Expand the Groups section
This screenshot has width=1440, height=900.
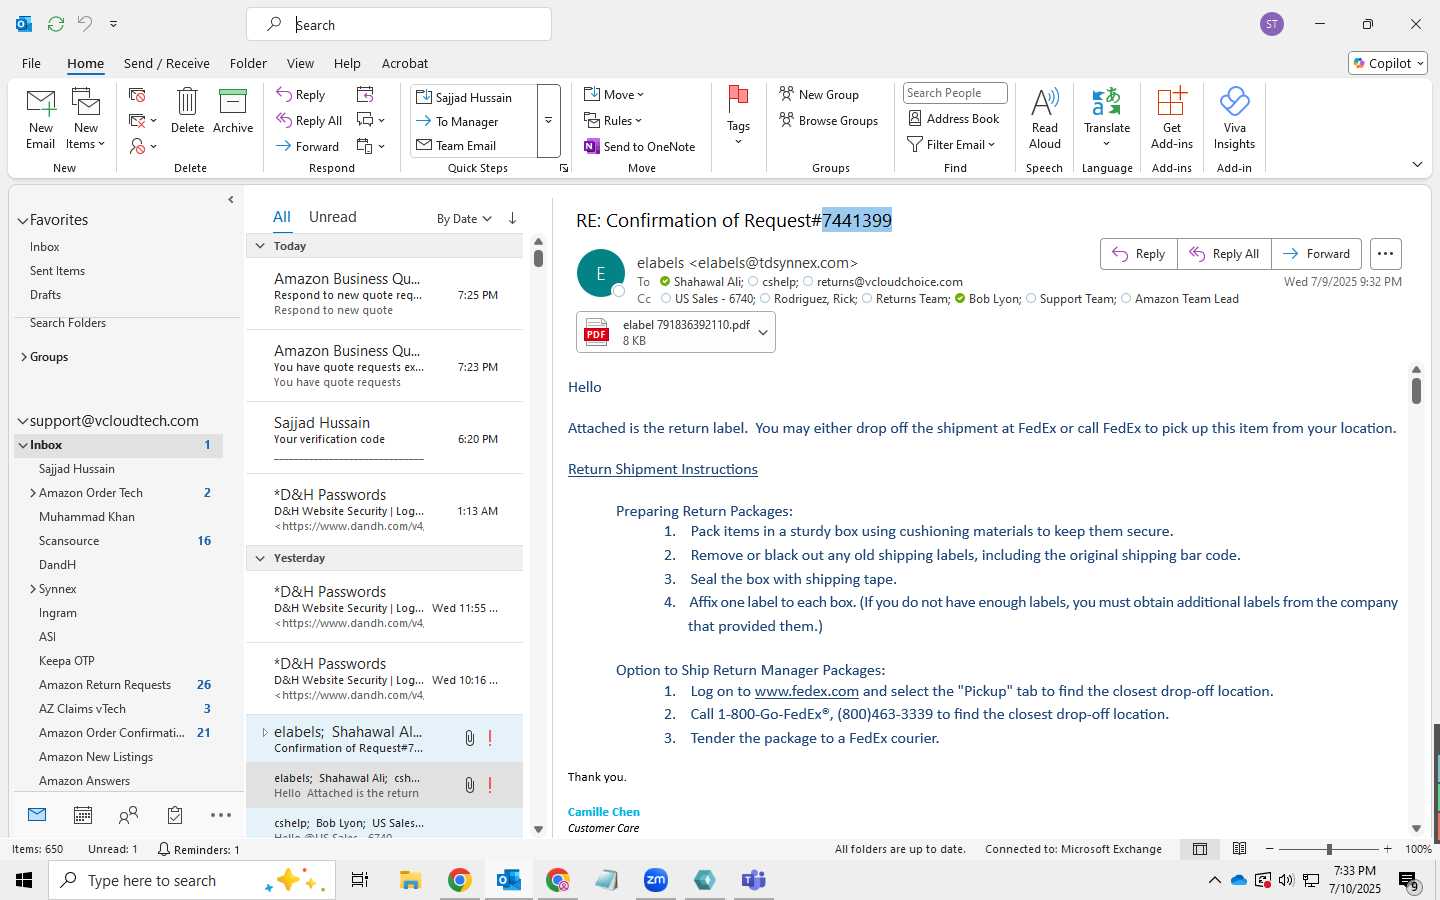coord(23,357)
